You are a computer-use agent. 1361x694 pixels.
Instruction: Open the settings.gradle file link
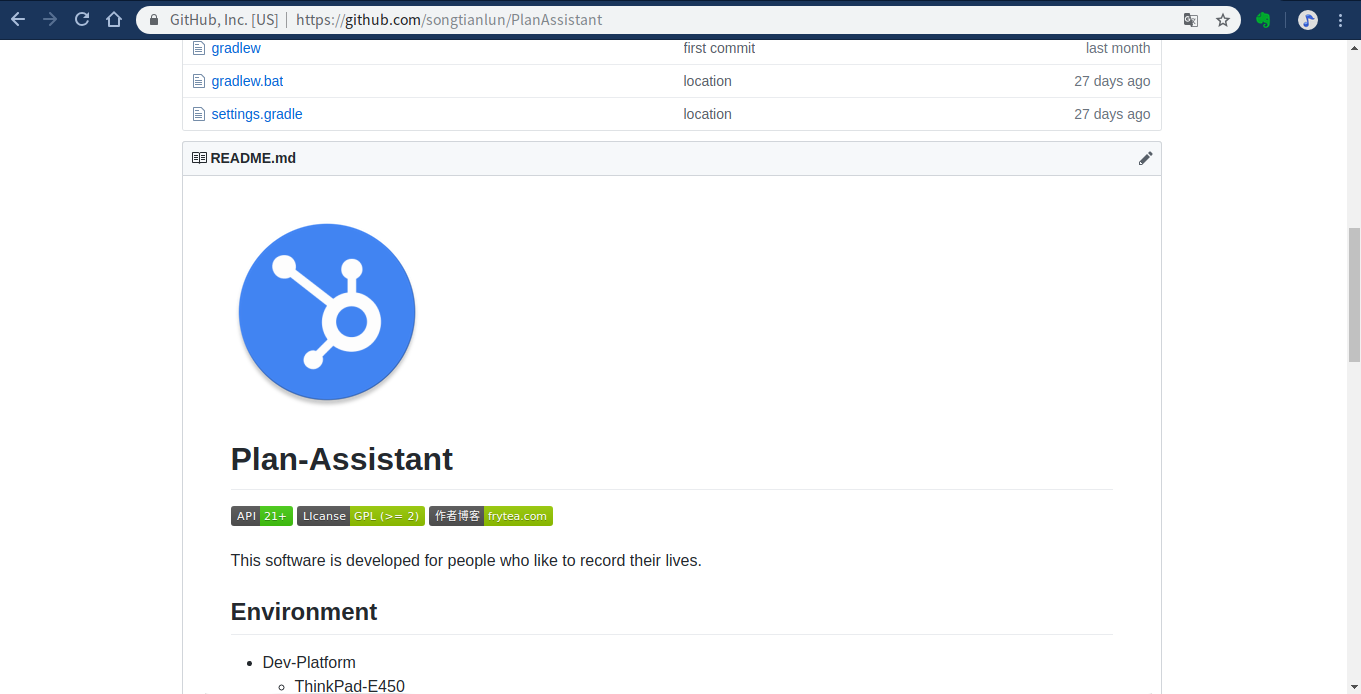point(257,114)
